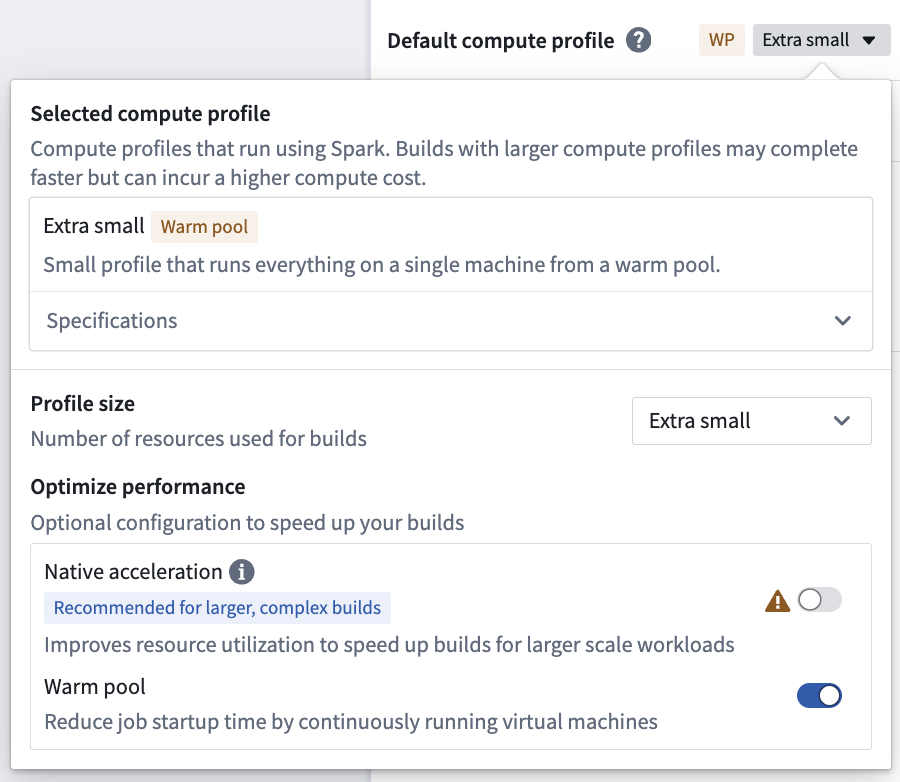Click the down arrow inside the Profile size selector
900x782 pixels.
pos(842,421)
